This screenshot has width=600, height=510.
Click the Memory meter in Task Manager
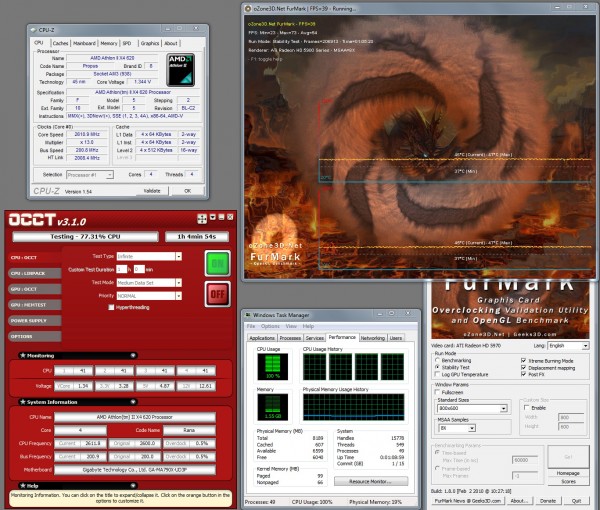272,407
